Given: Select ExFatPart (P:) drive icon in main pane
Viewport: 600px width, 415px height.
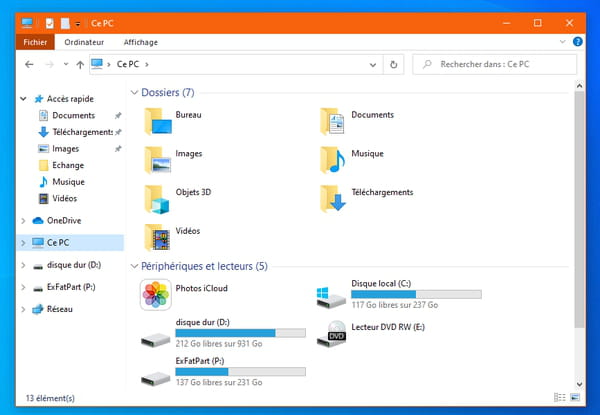Looking at the screenshot, I should pyautogui.click(x=155, y=379).
